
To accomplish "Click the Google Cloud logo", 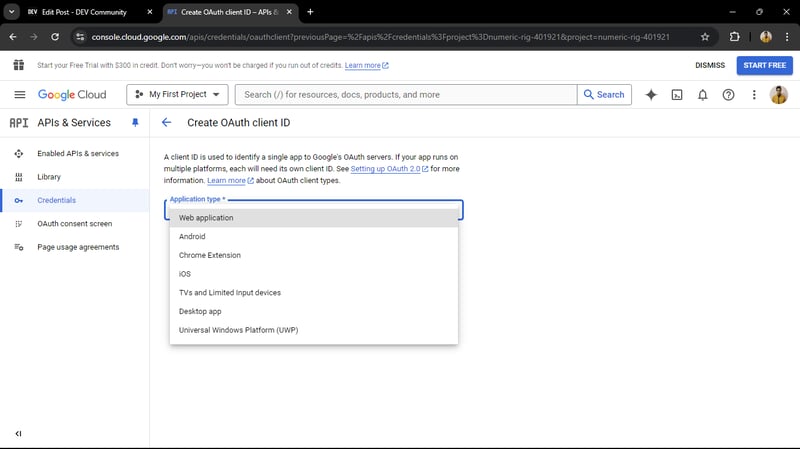I will [x=72, y=94].
